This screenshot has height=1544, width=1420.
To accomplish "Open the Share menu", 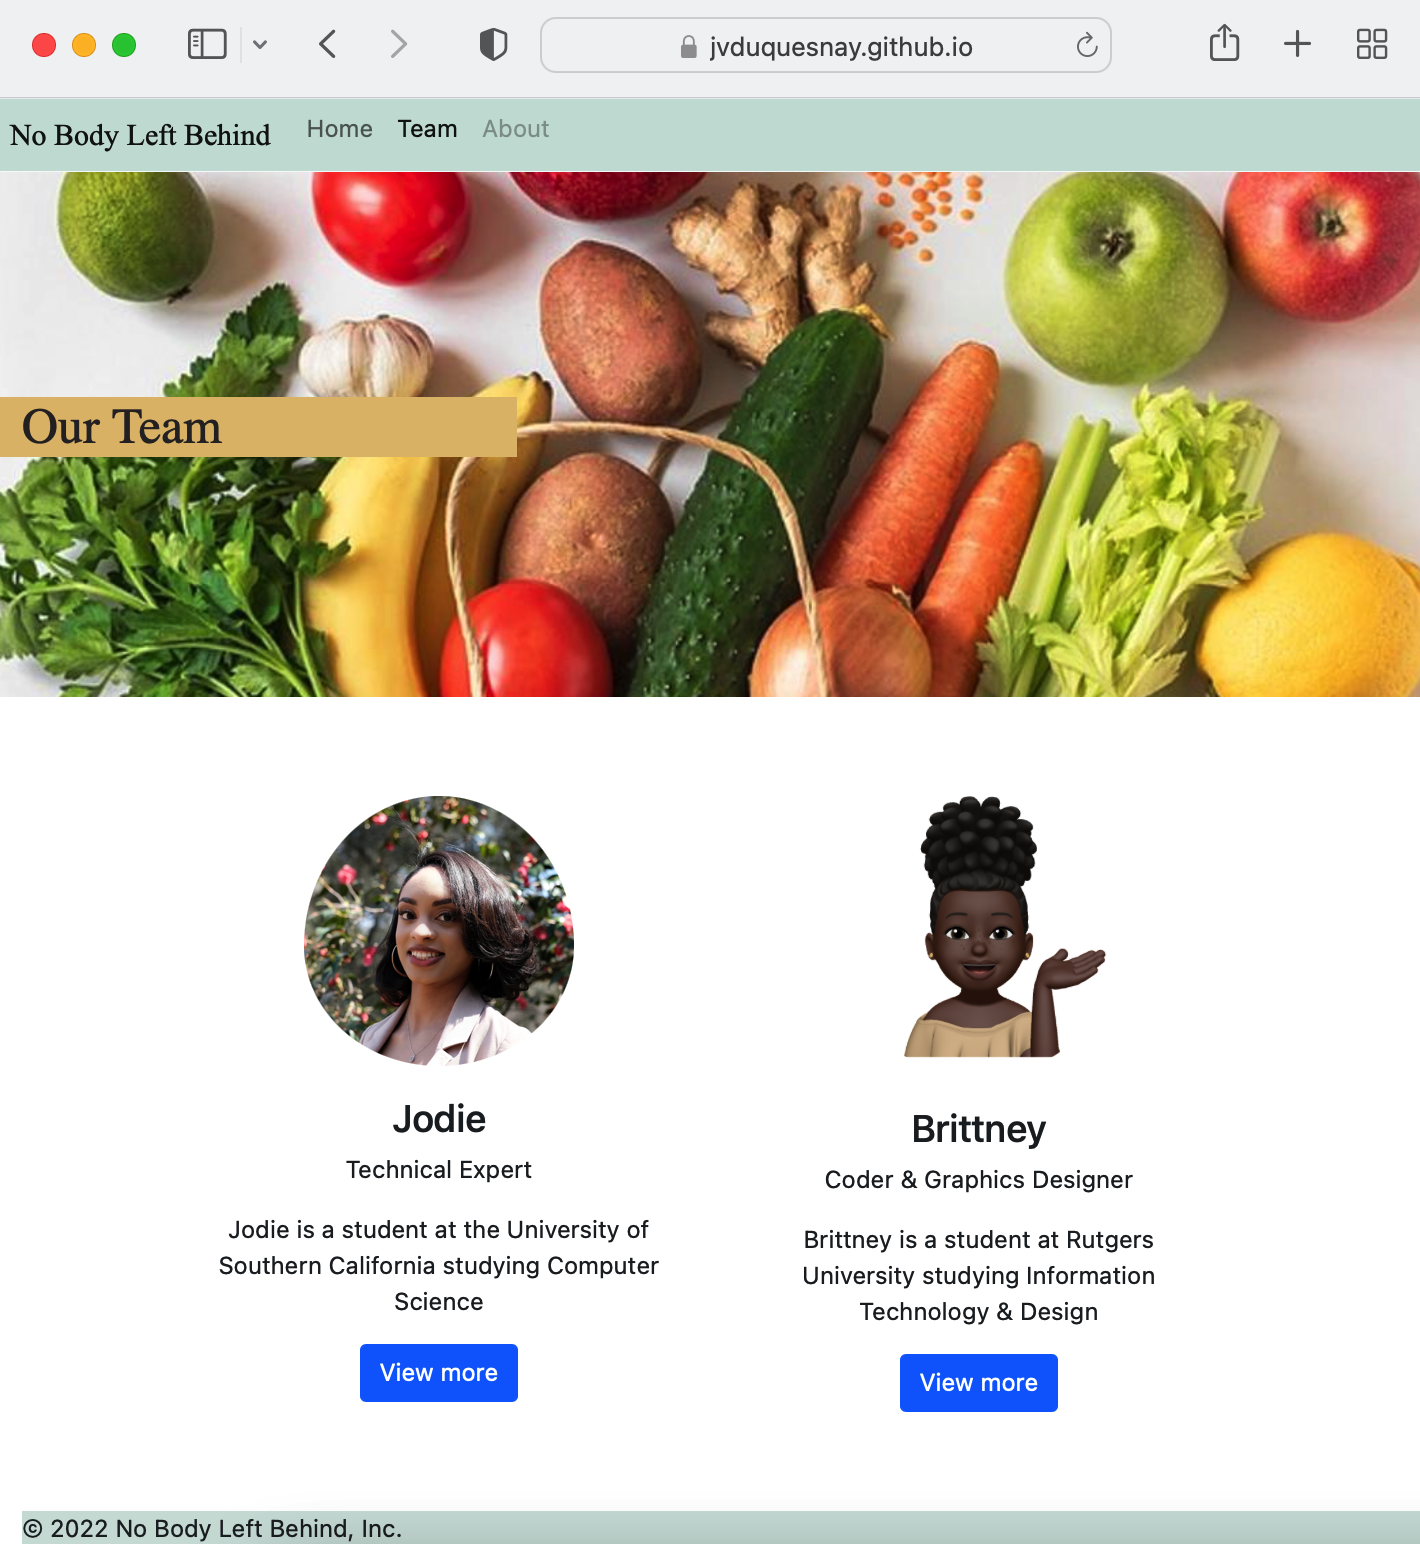I will [1224, 44].
